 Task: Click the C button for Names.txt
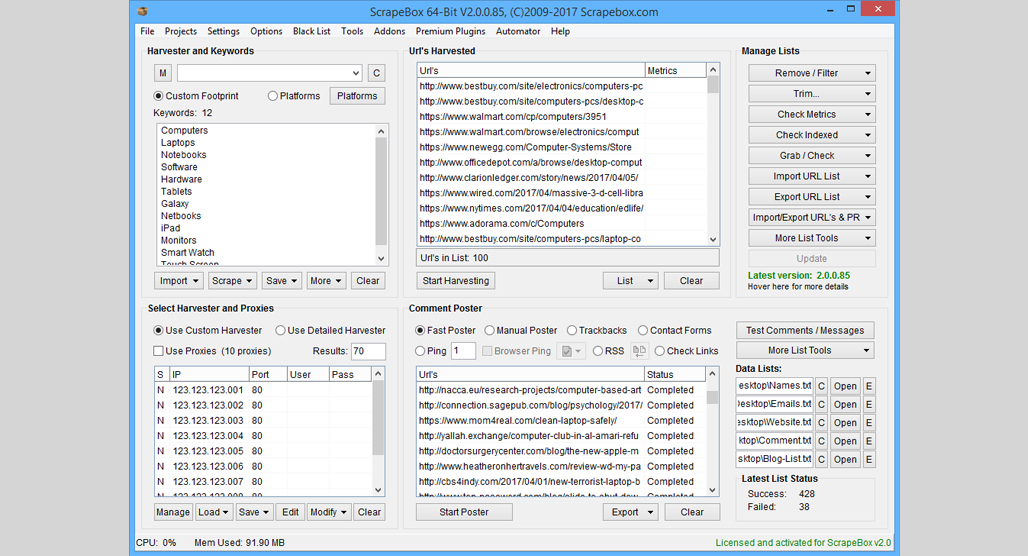pyautogui.click(x=821, y=386)
